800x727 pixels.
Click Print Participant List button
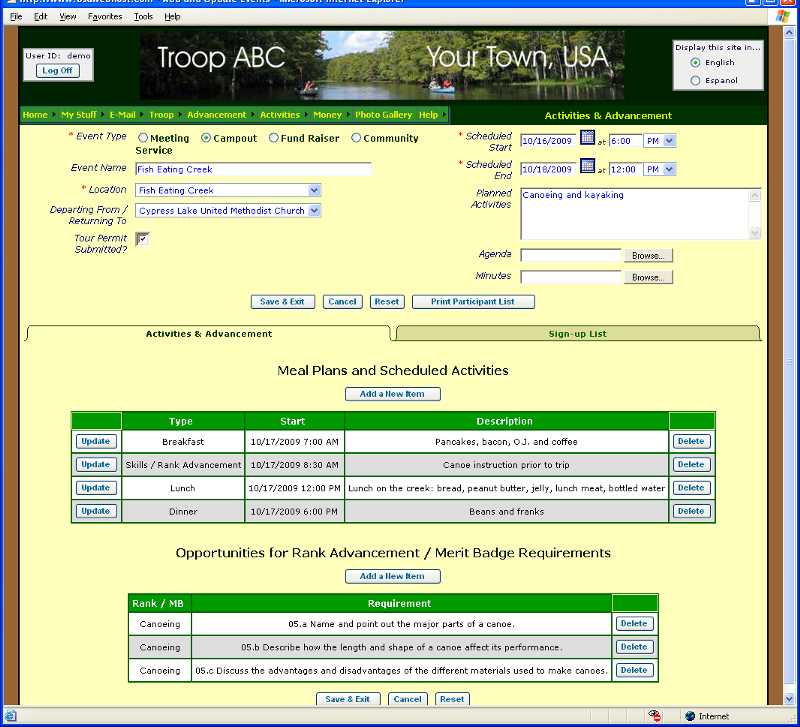coord(473,302)
